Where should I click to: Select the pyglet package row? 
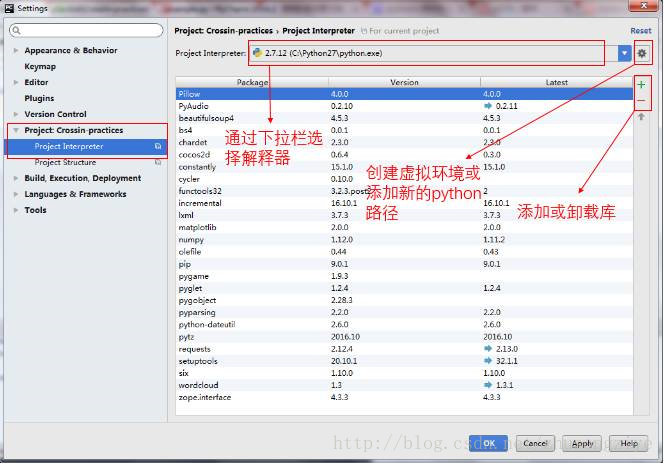coord(404,288)
